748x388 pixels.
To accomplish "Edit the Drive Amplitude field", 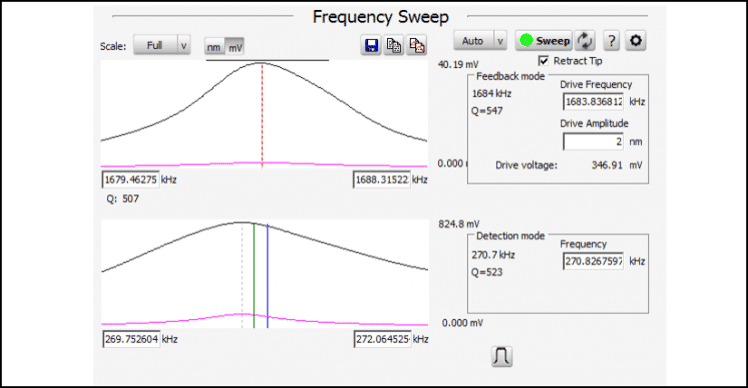I will coord(593,142).
